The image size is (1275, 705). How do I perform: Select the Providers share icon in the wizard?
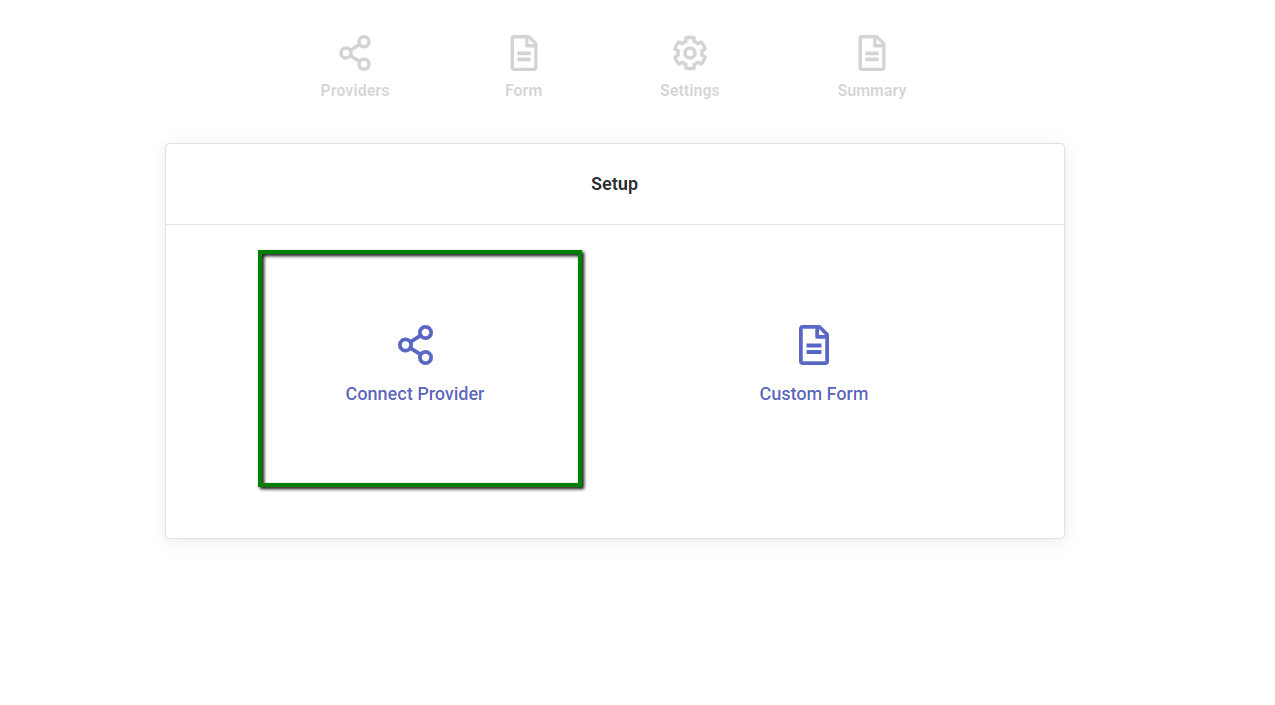pos(355,52)
